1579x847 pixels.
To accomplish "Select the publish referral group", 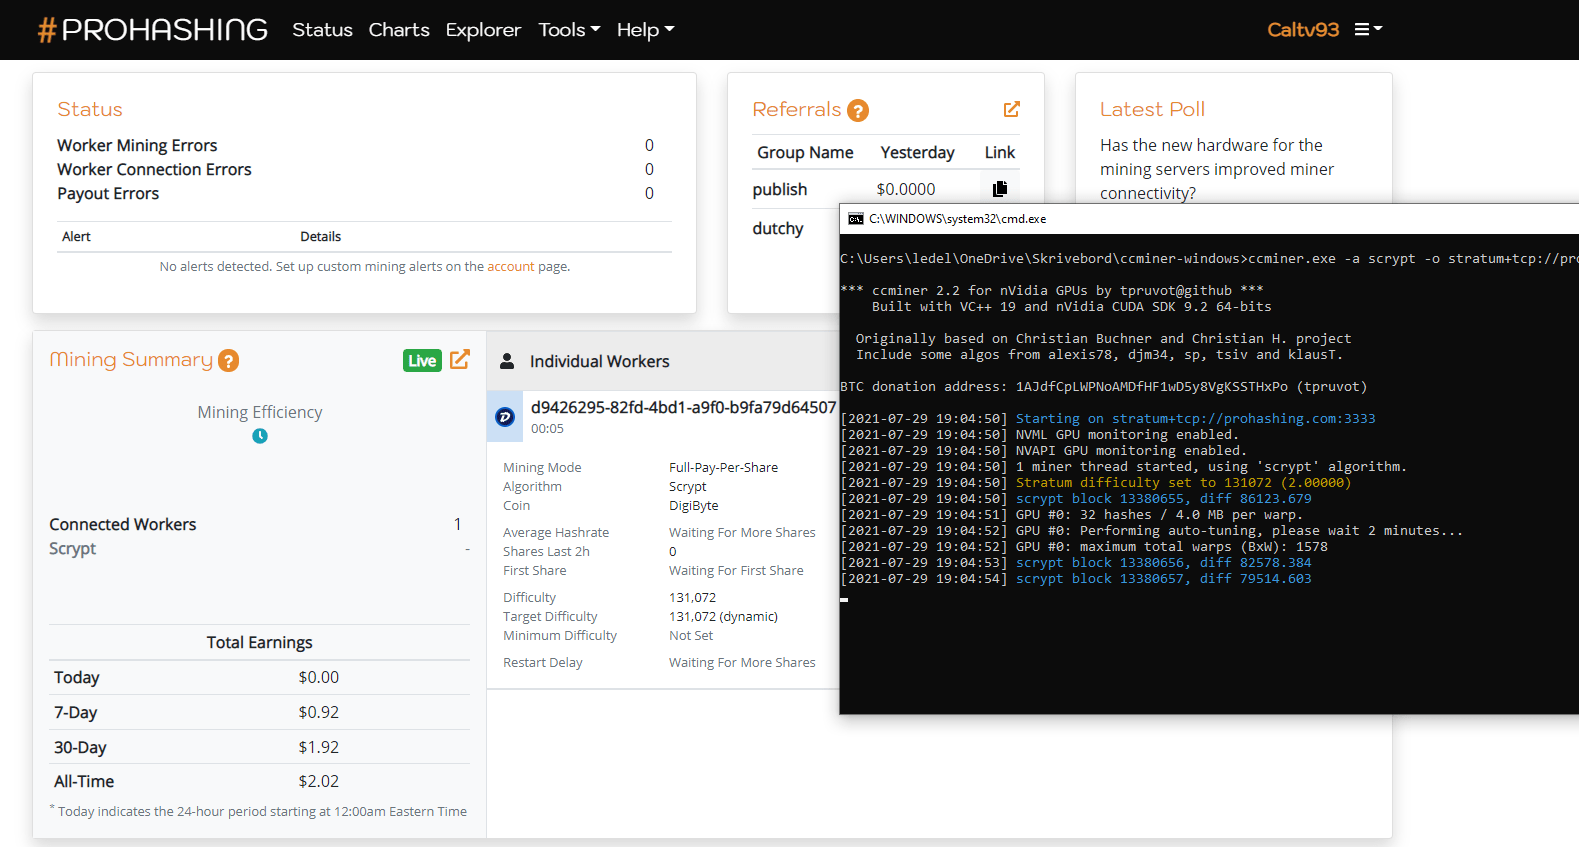I will tap(780, 189).
